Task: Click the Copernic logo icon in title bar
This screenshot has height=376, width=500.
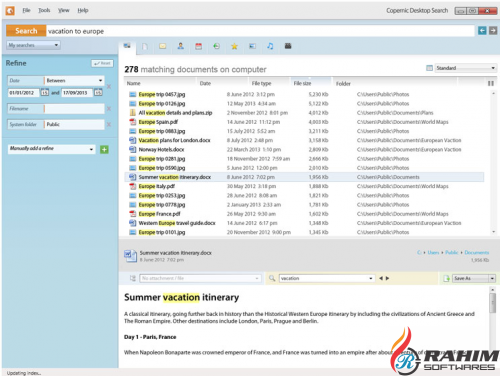Action: [10, 11]
